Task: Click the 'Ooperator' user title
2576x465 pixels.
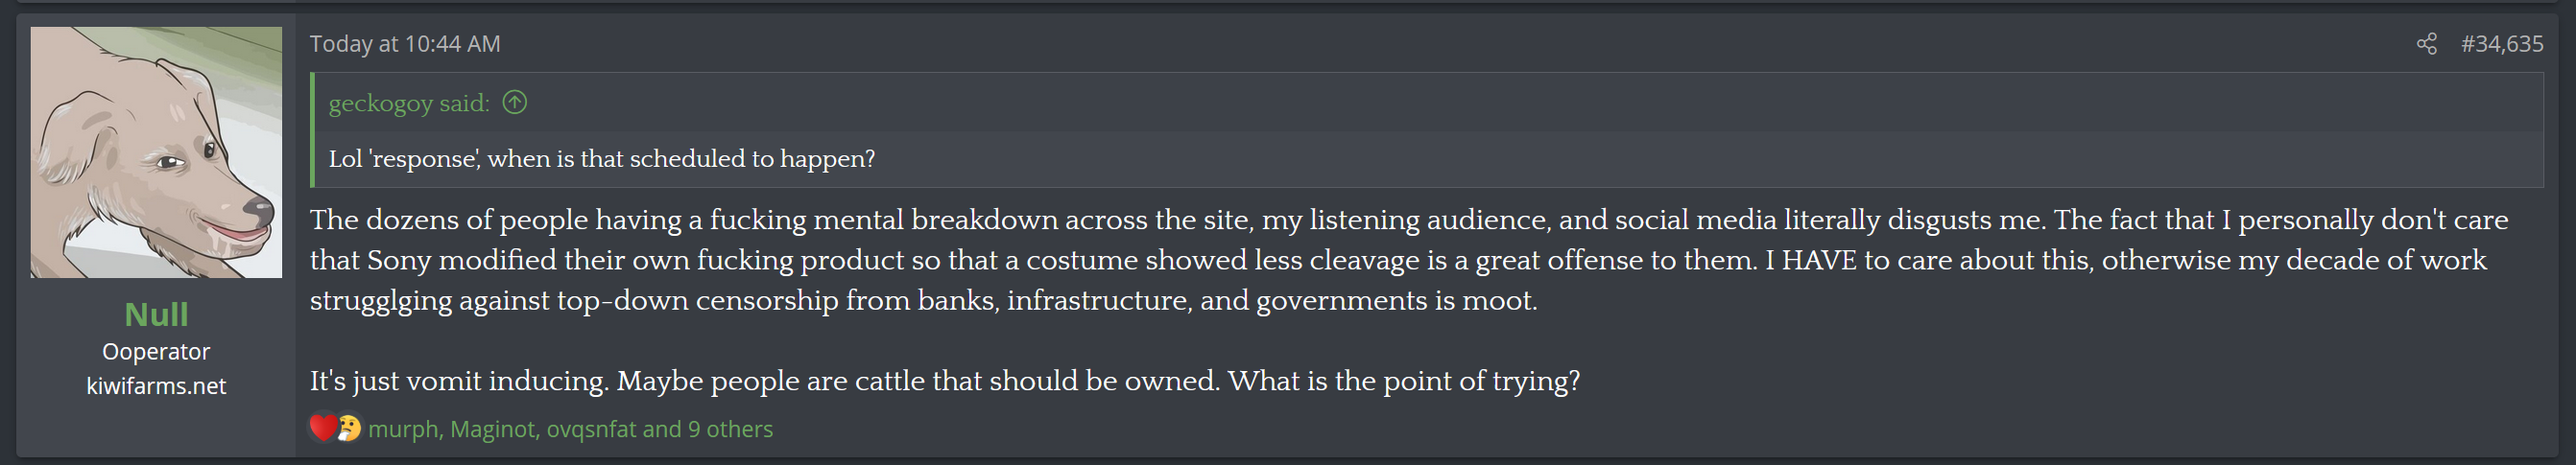Action: point(156,352)
